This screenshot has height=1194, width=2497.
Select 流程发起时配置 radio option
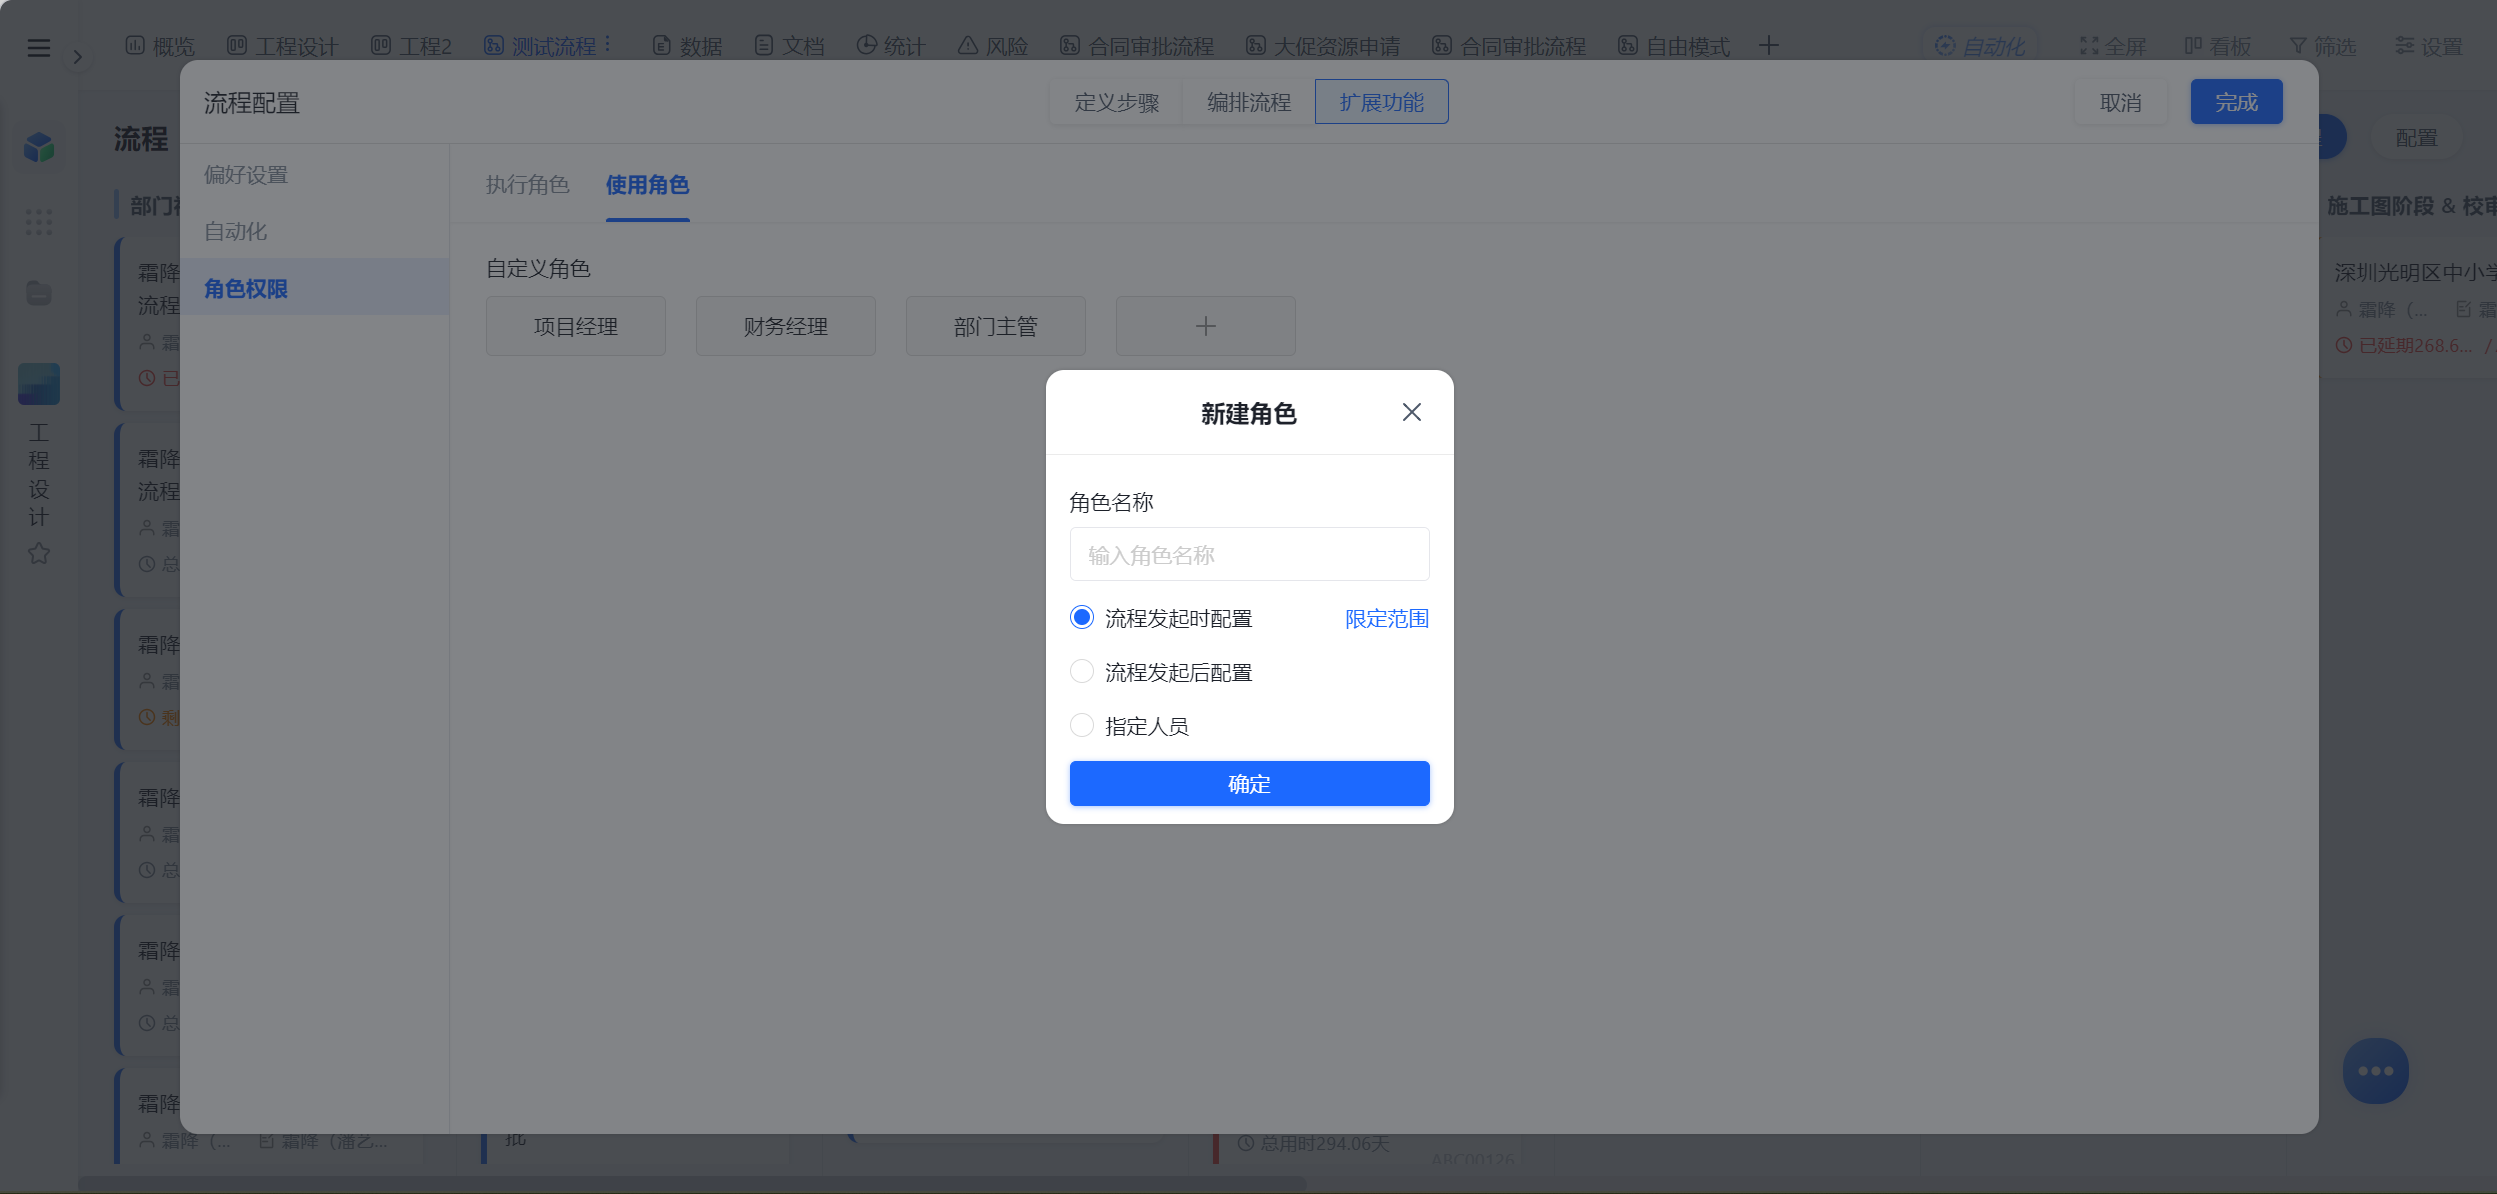[1081, 618]
